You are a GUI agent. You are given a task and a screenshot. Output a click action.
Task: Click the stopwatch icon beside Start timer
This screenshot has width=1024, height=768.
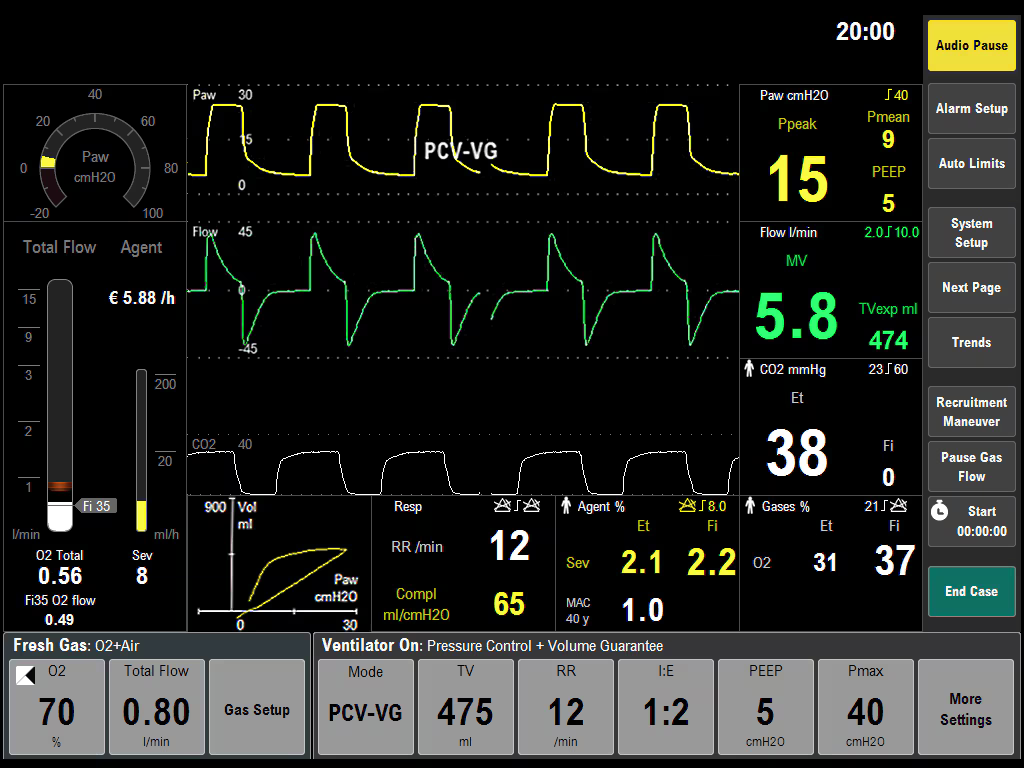coord(939,511)
